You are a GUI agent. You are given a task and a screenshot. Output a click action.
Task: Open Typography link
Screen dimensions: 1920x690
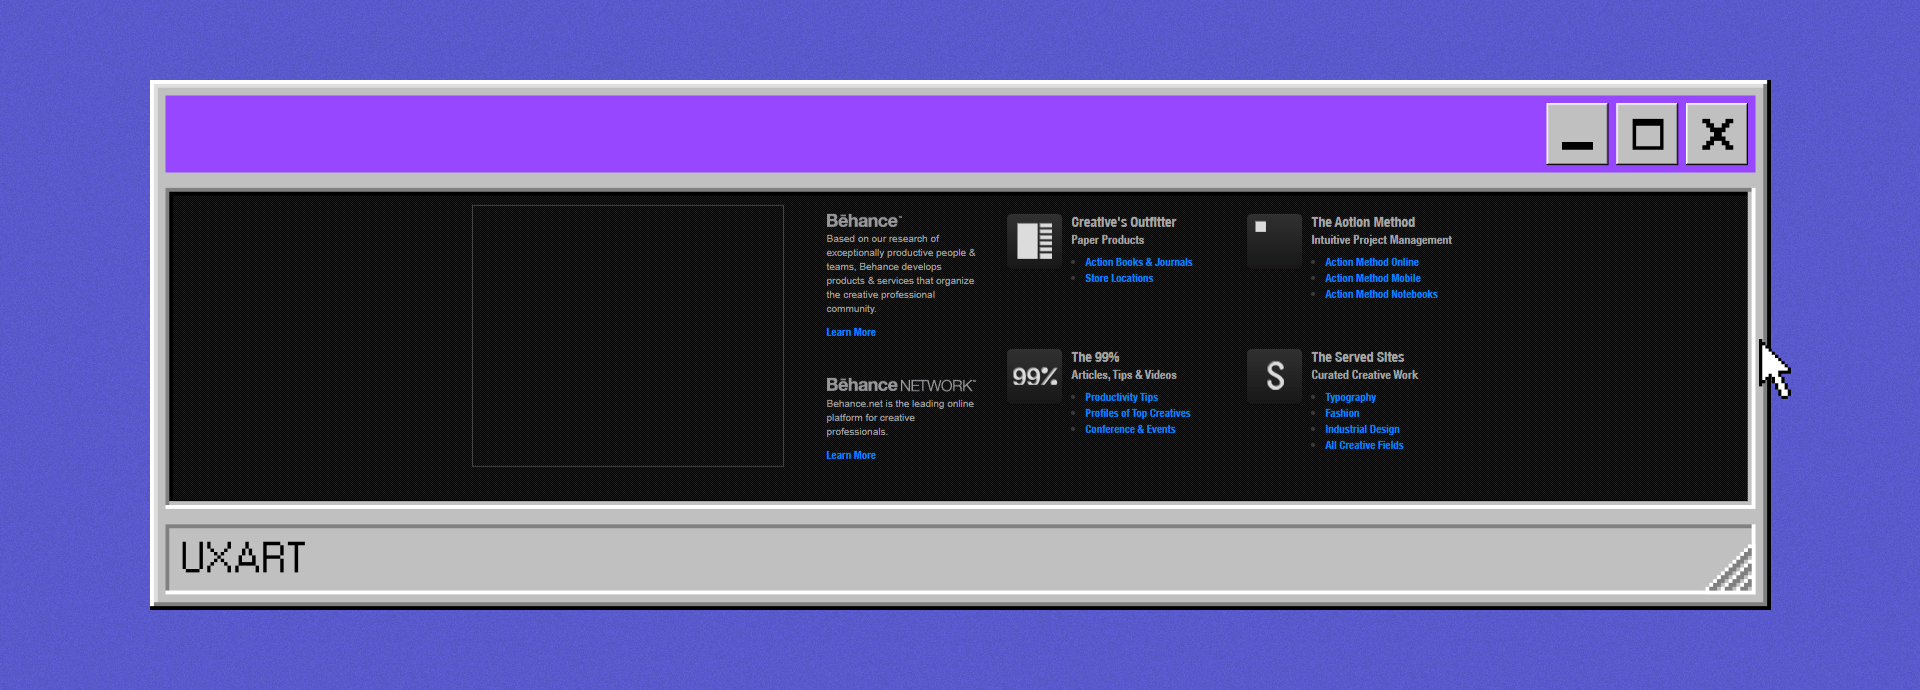pos(1350,397)
